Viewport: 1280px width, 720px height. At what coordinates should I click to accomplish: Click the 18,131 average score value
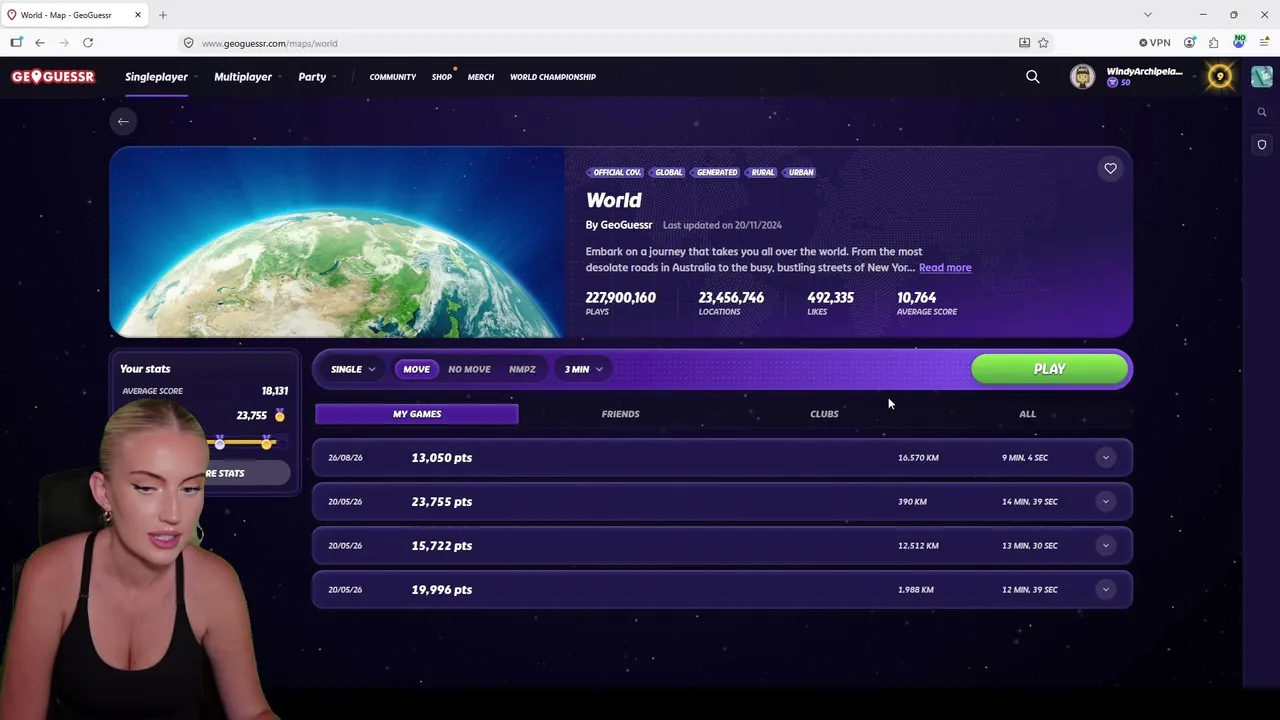tap(274, 391)
